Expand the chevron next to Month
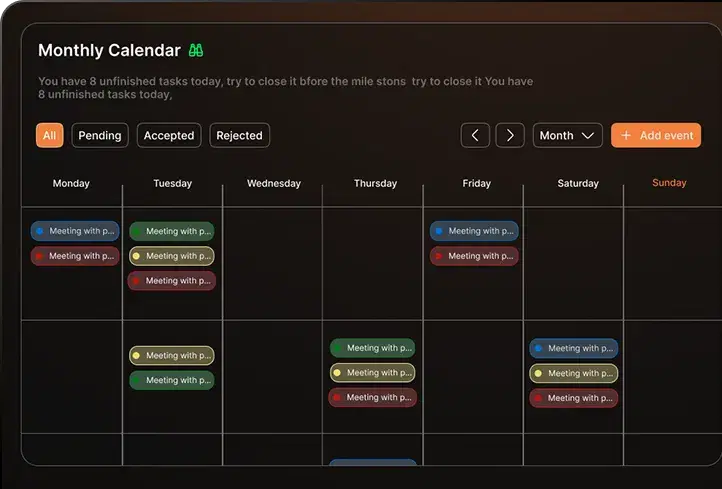 [588, 136]
